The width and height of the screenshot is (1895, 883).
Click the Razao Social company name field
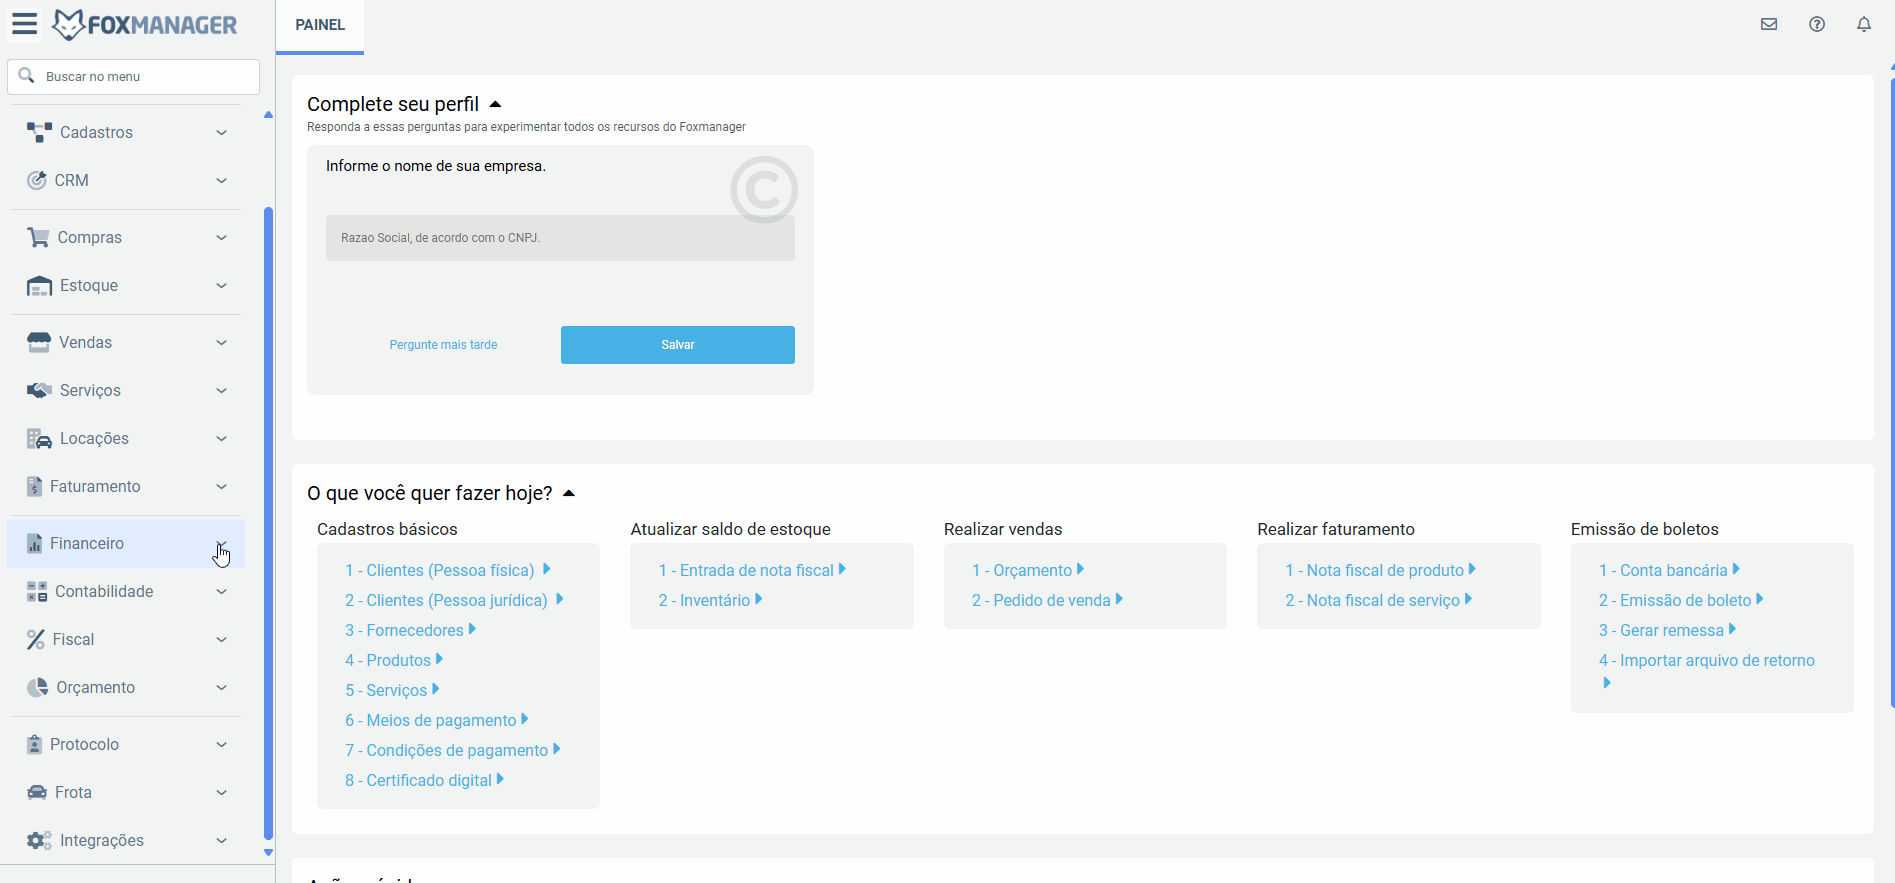(560, 238)
